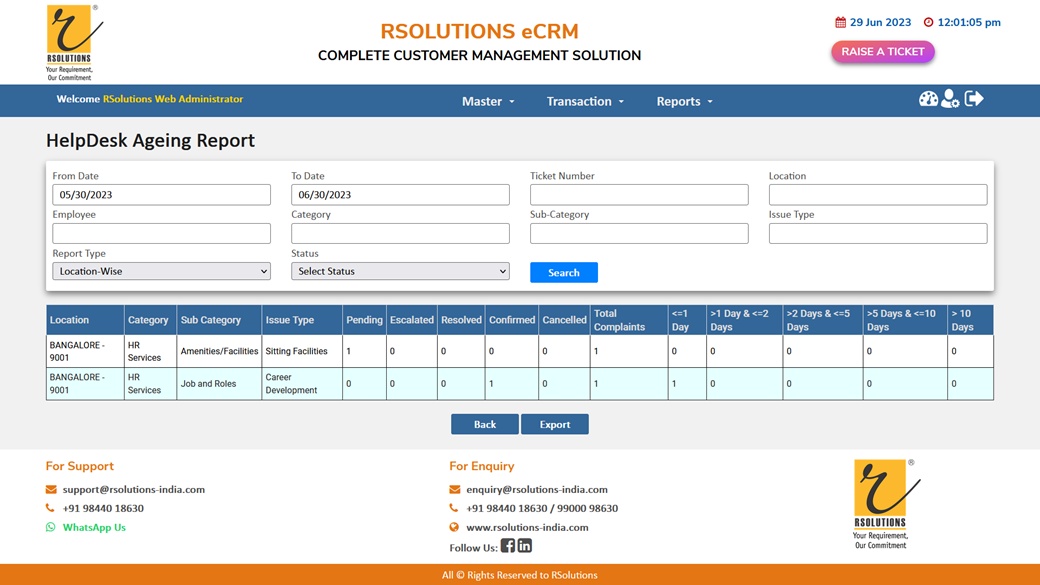Click the Export button
Screen dimensions: 1040x585
click(x=554, y=424)
